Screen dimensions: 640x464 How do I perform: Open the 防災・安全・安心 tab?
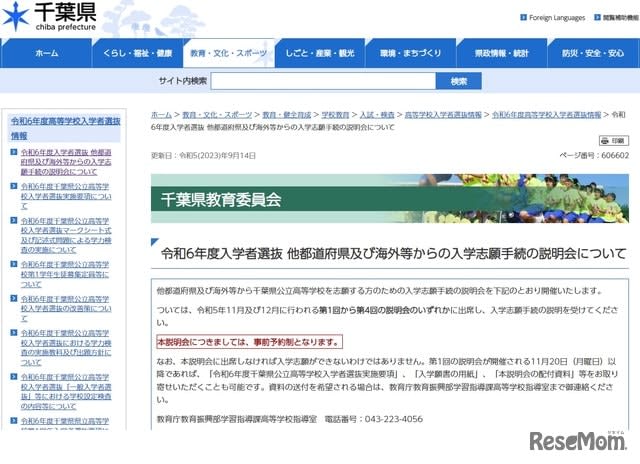(593, 53)
